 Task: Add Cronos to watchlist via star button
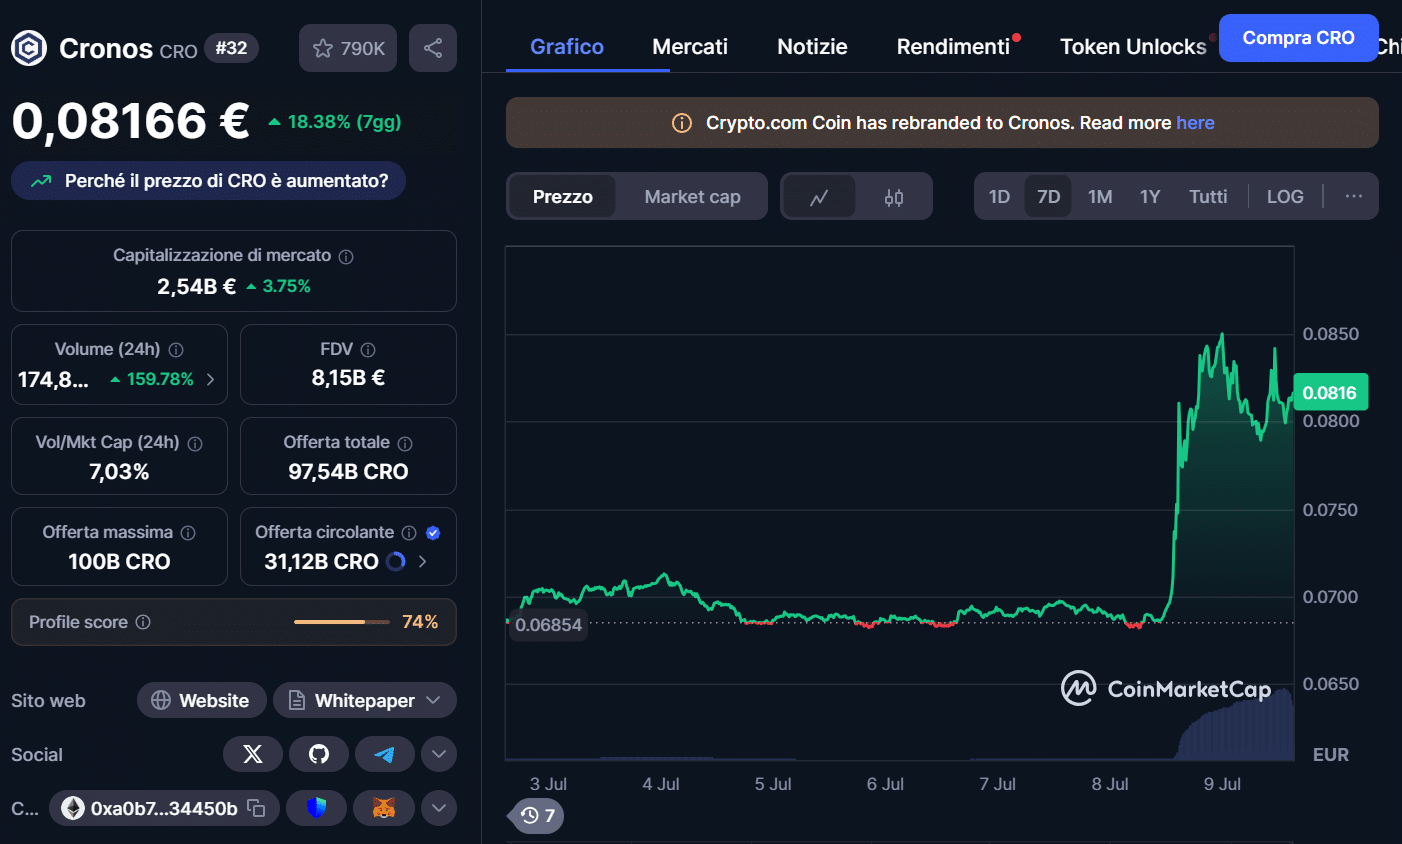348,48
